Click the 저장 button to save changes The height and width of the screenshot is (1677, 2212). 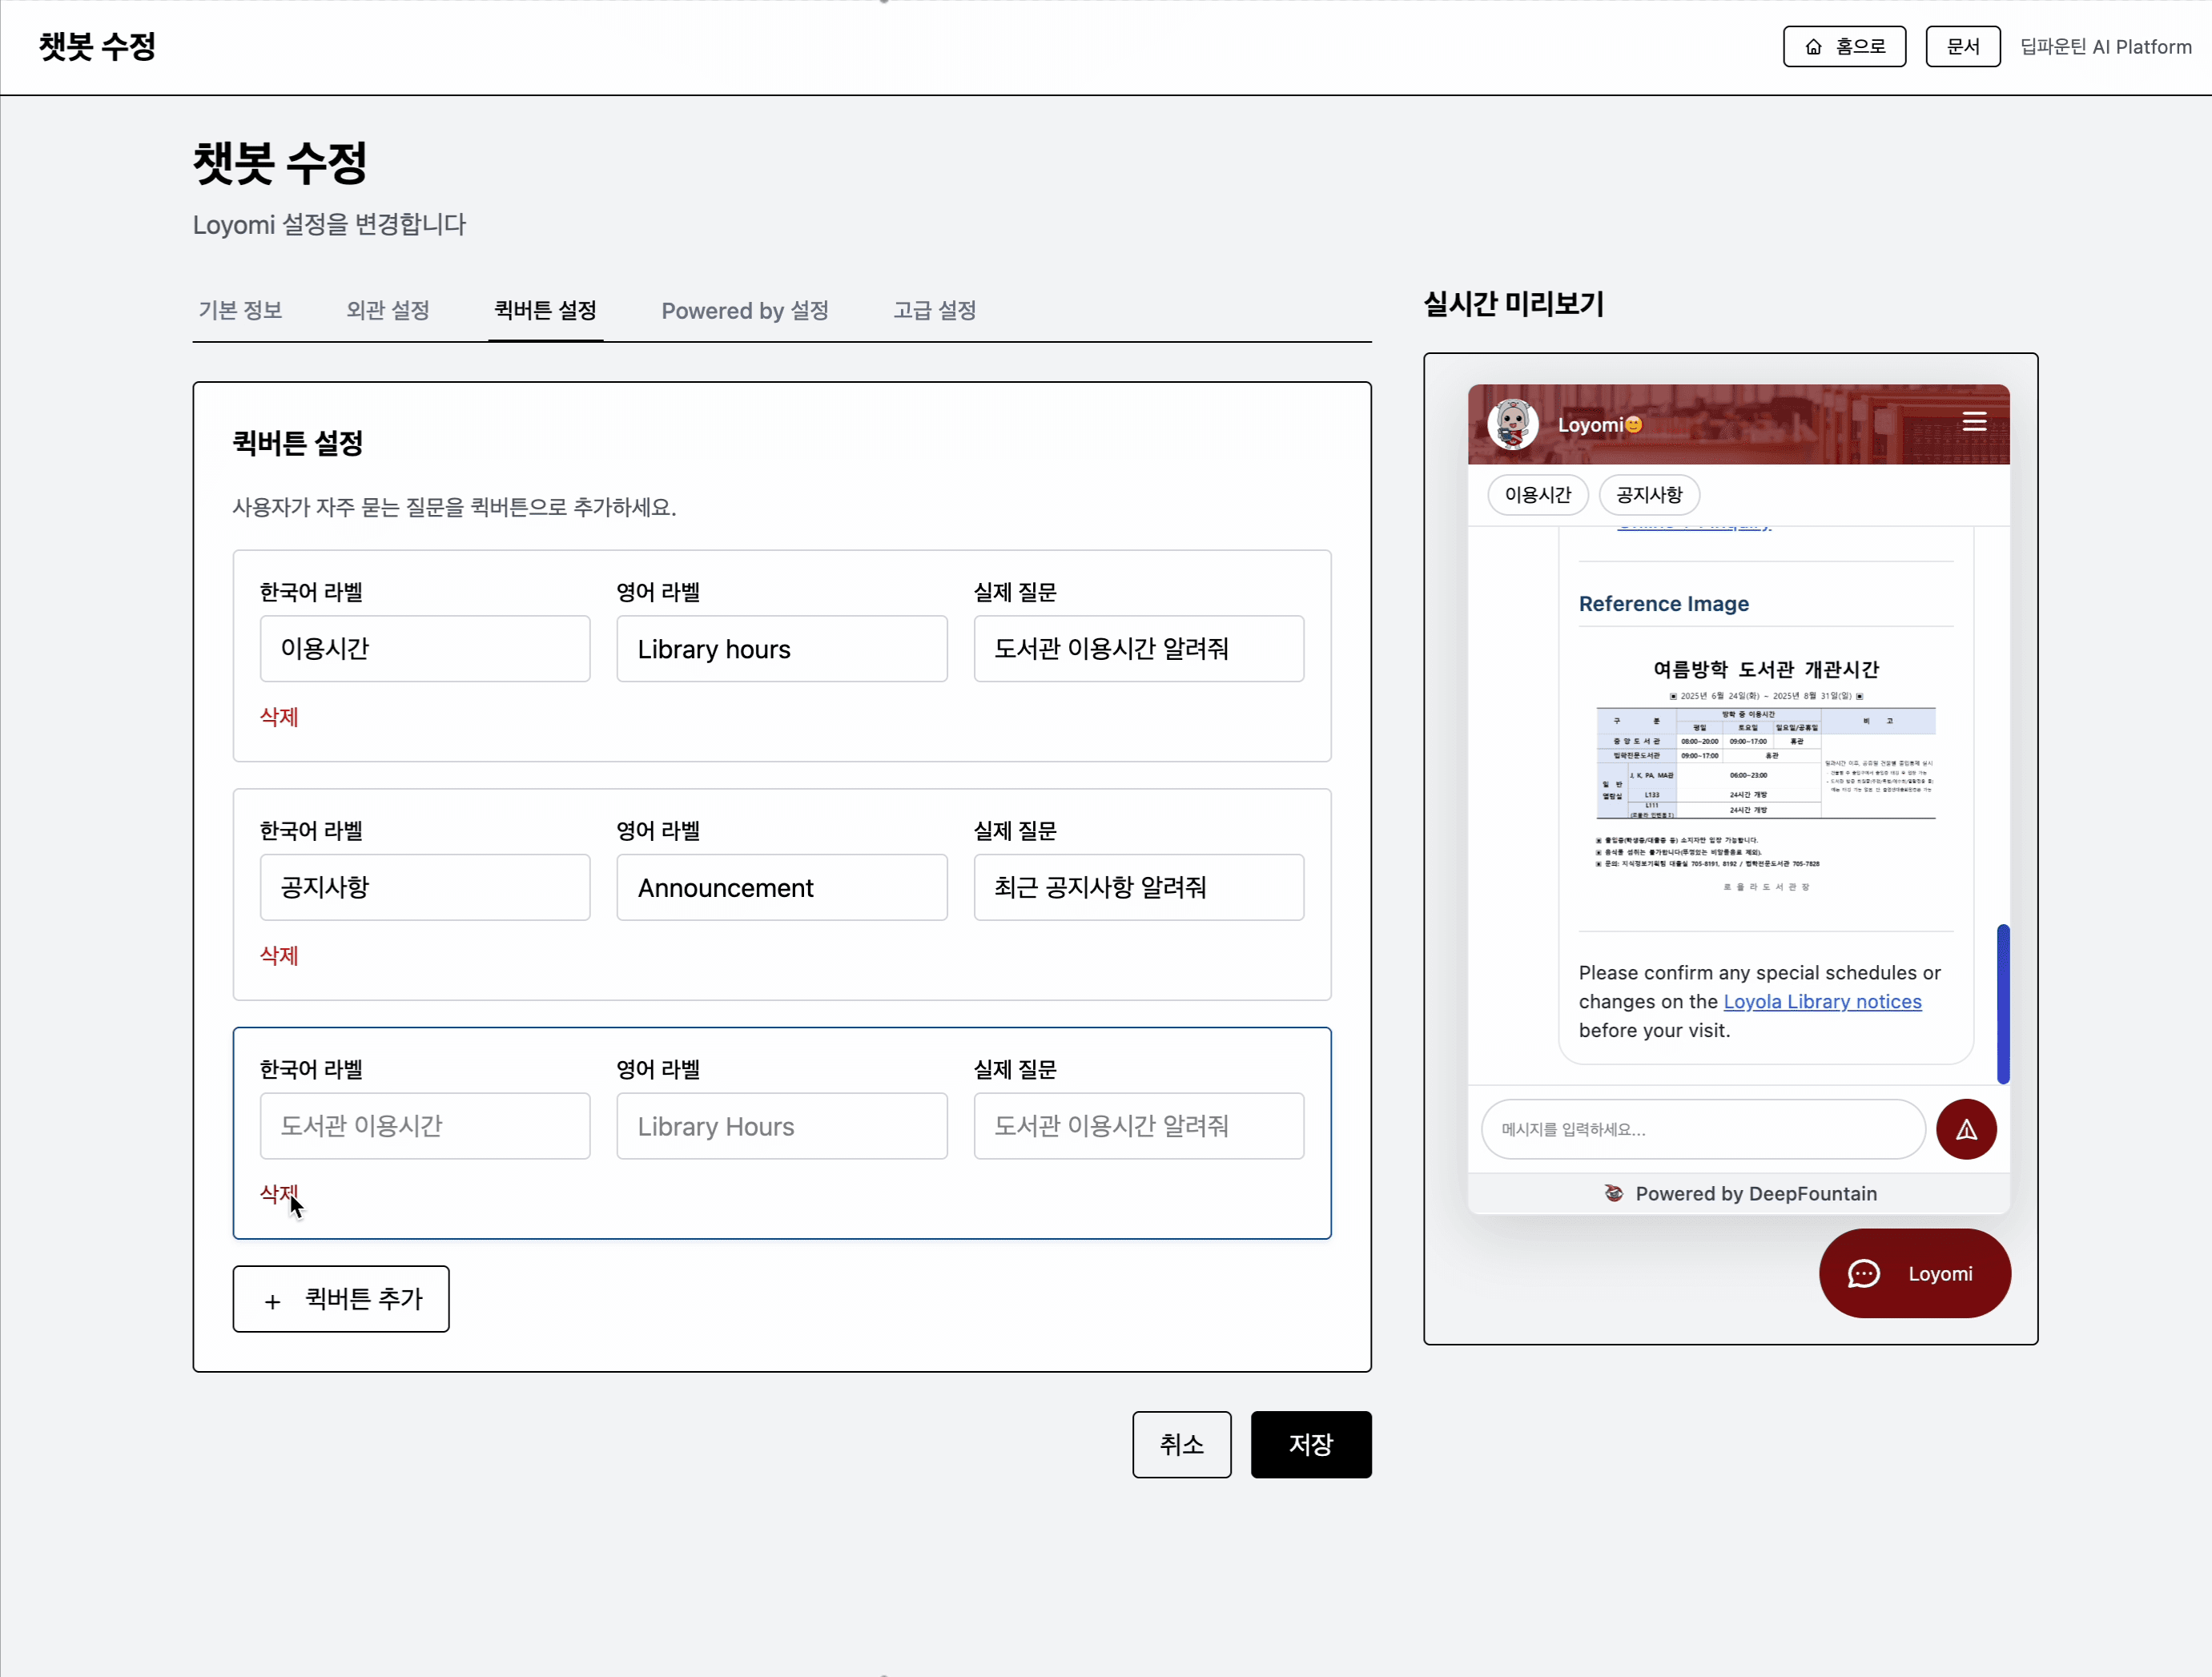[x=1311, y=1445]
